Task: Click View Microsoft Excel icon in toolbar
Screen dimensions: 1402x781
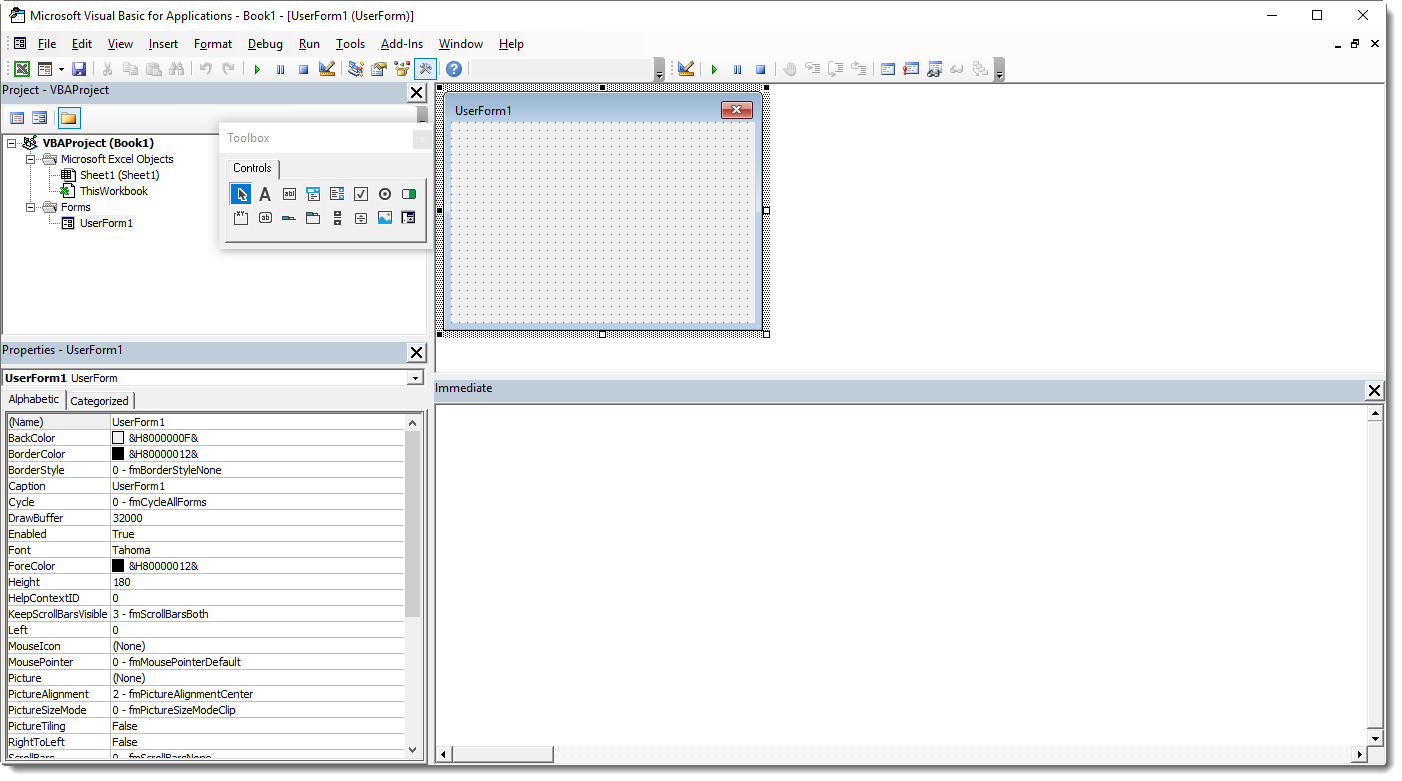Action: tap(21, 69)
